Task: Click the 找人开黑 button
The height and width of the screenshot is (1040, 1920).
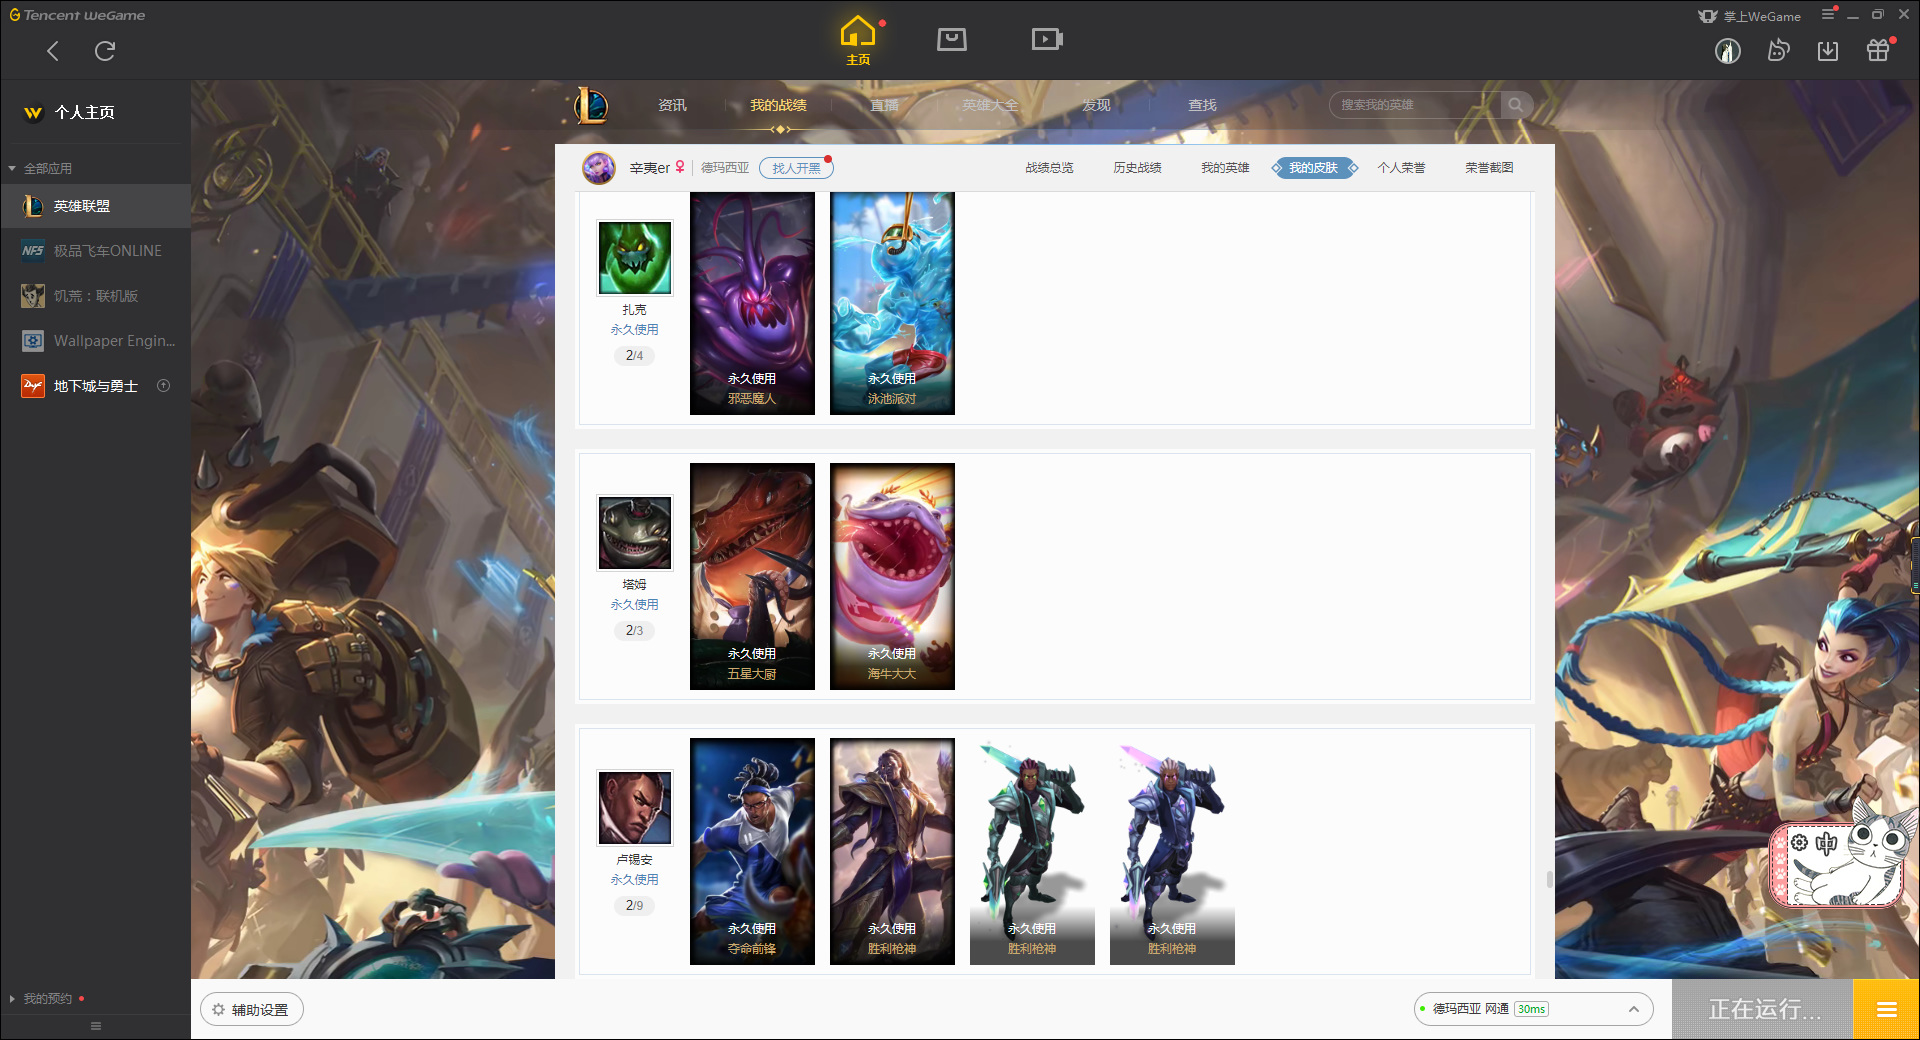Action: click(x=796, y=168)
